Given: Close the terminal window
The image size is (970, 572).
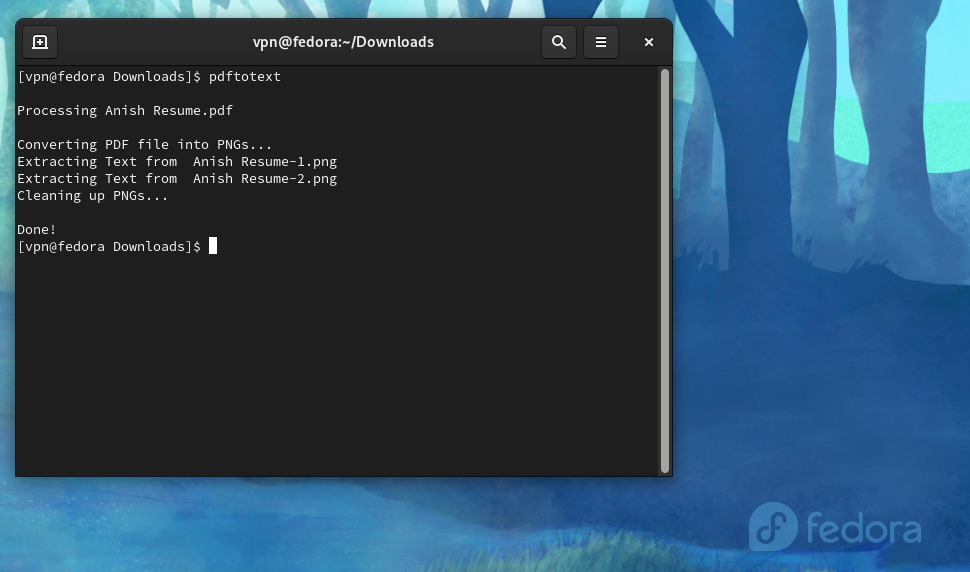Looking at the screenshot, I should pos(649,42).
